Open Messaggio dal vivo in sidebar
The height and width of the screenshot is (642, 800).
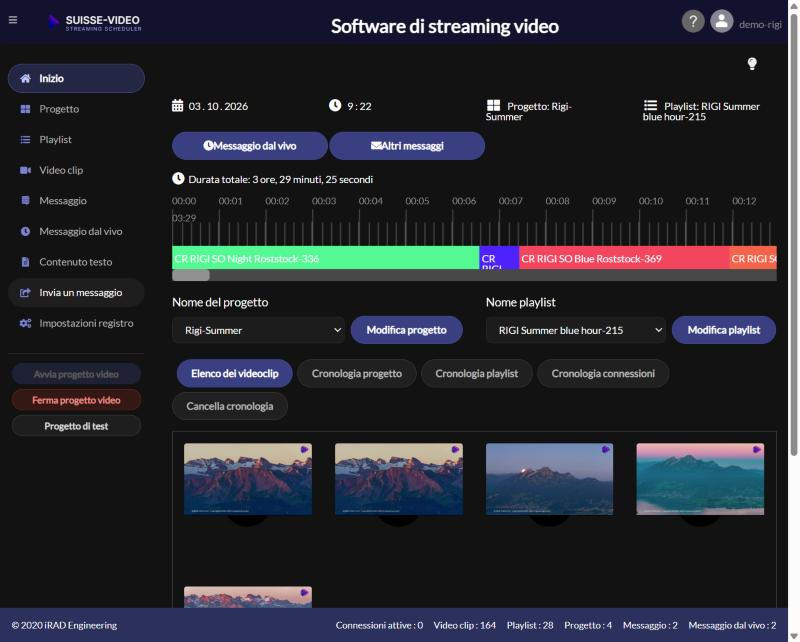(x=77, y=232)
